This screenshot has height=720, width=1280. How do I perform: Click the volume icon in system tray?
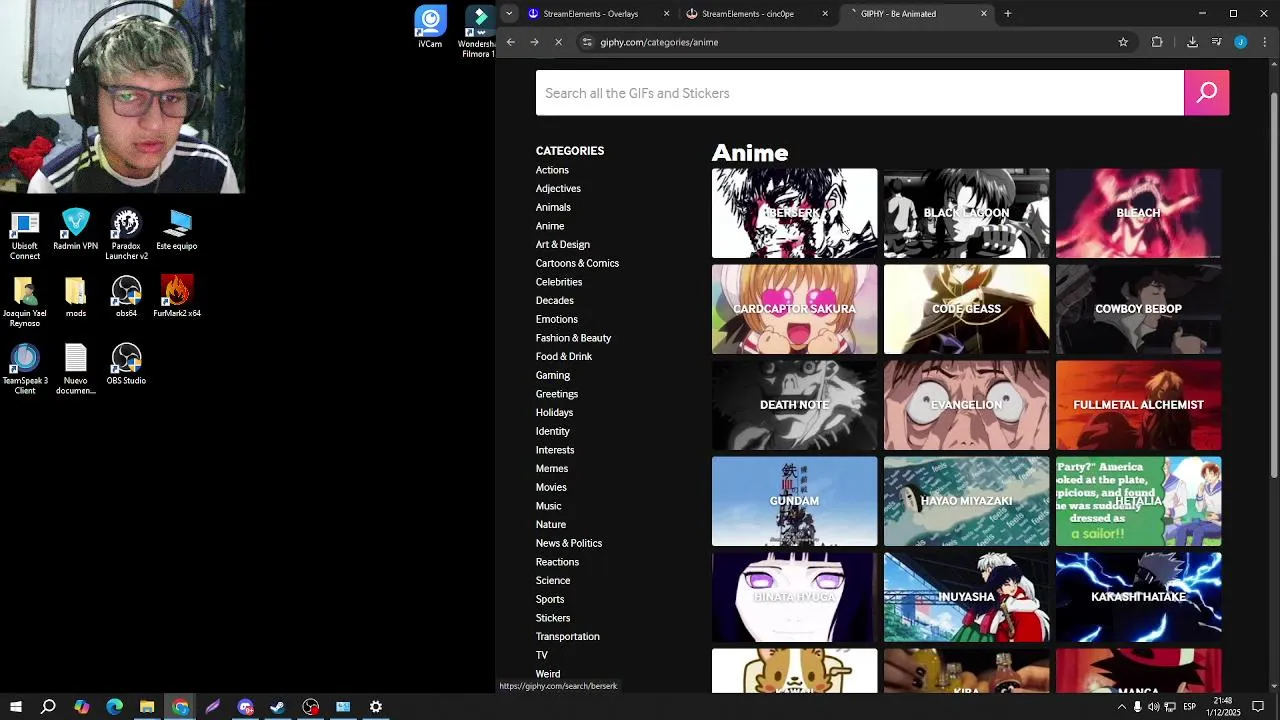[x=1153, y=707]
